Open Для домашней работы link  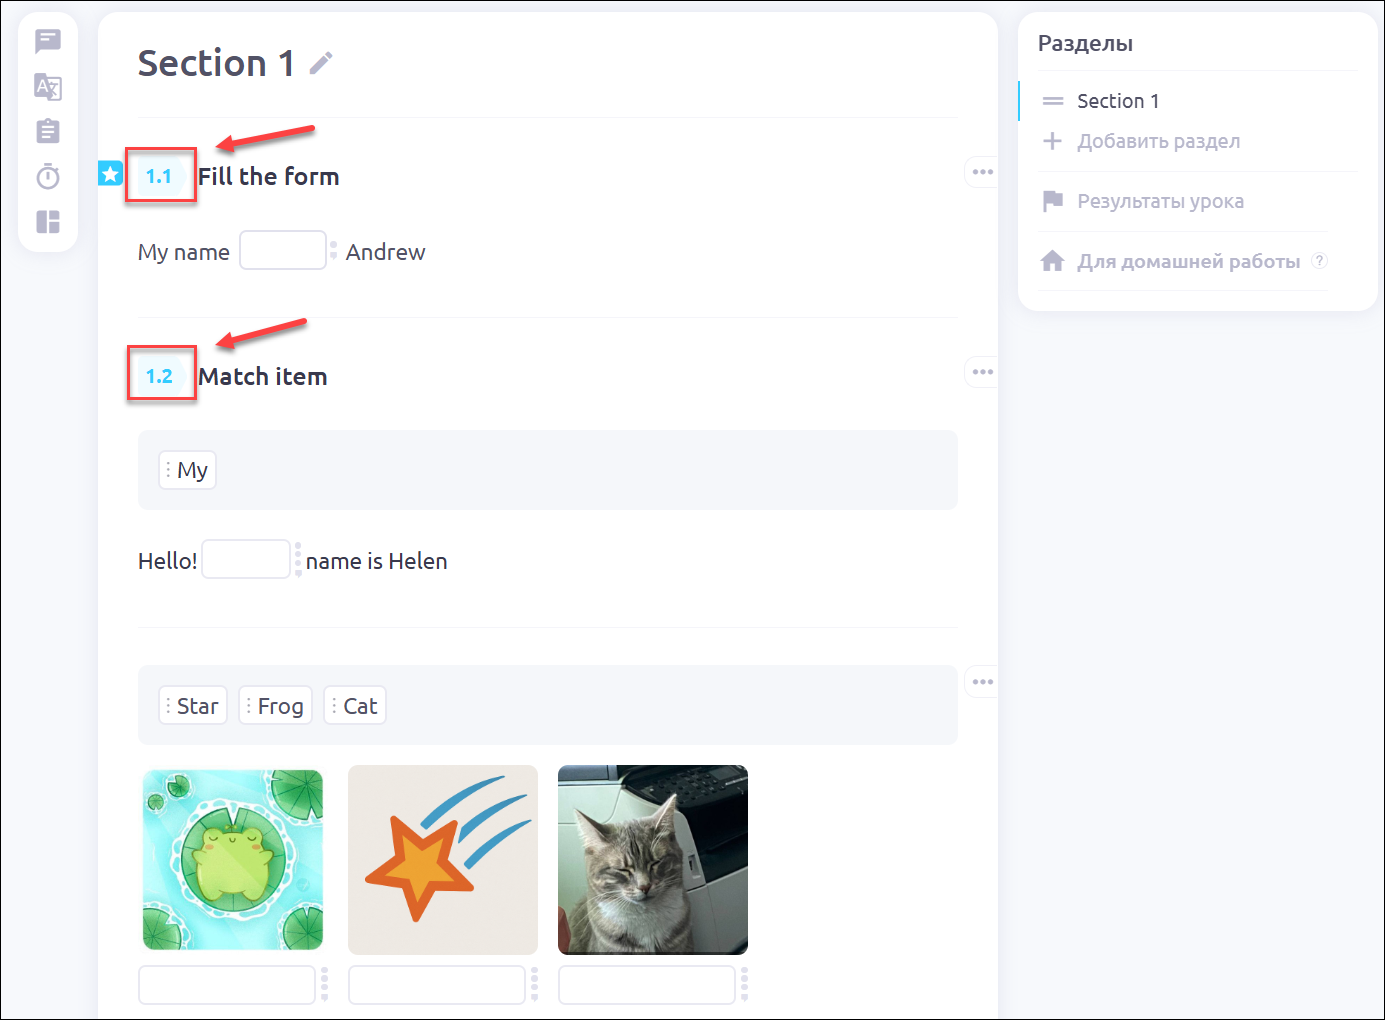click(1188, 261)
